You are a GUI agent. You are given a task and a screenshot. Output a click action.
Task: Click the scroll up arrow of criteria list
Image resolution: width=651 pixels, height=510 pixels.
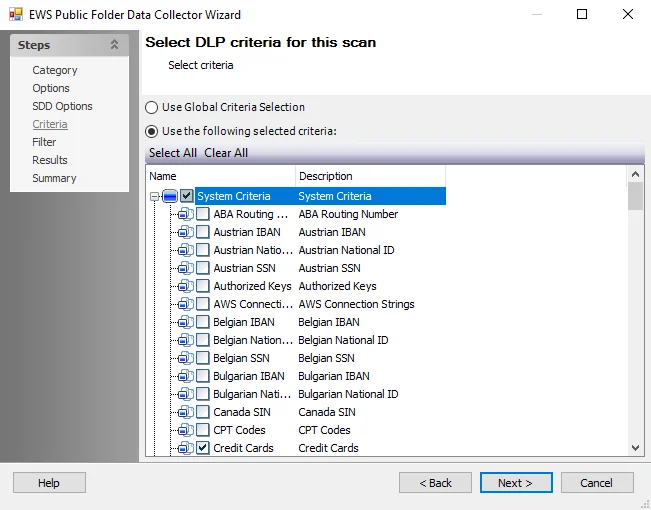[x=635, y=174]
